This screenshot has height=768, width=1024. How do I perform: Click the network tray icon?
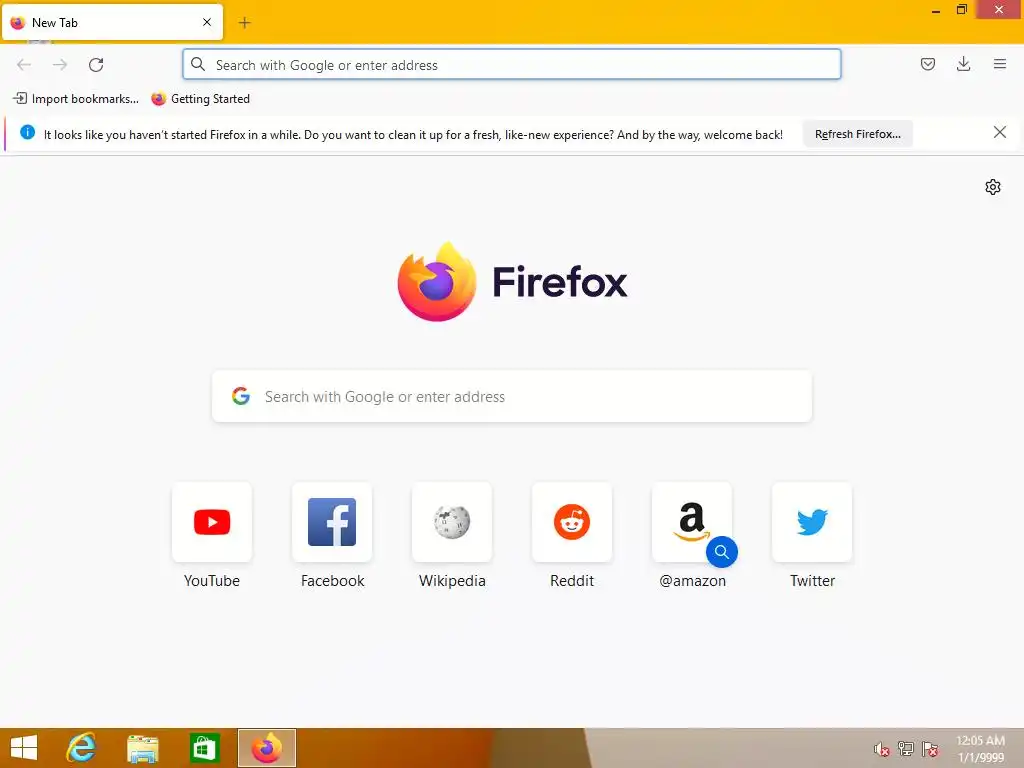coord(906,748)
